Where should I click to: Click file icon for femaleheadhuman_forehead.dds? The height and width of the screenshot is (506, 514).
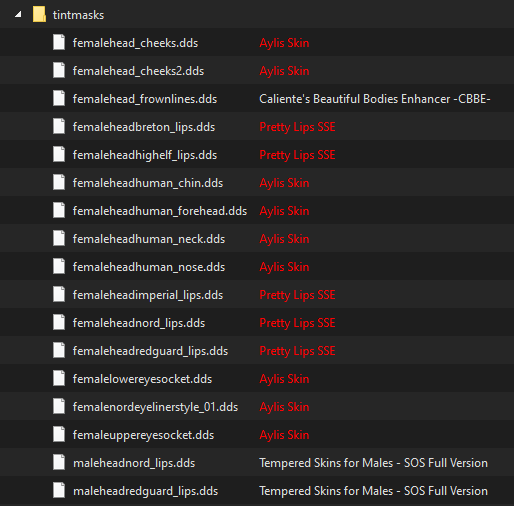59,211
